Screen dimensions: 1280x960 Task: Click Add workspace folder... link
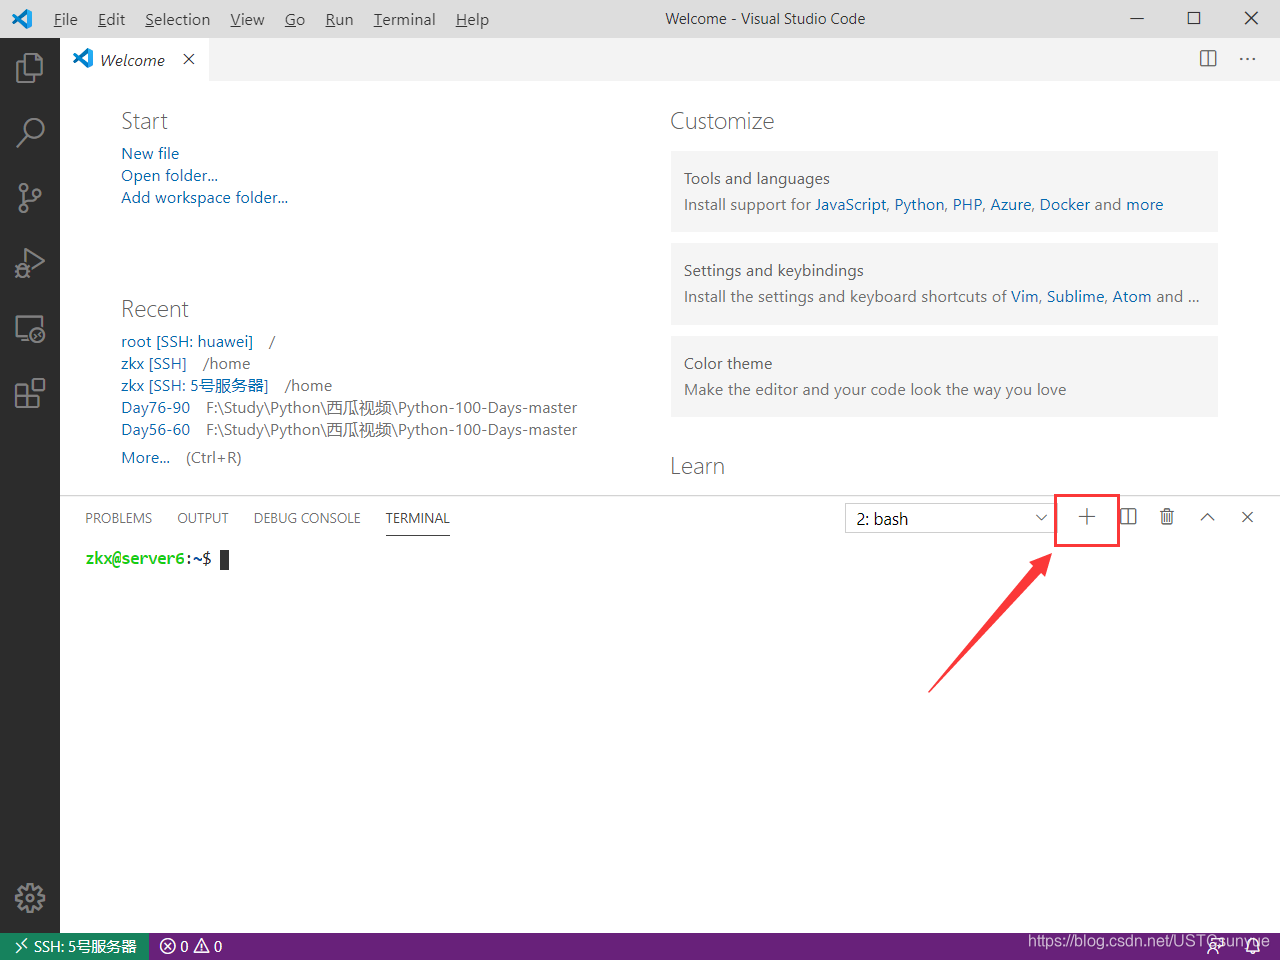(x=204, y=197)
